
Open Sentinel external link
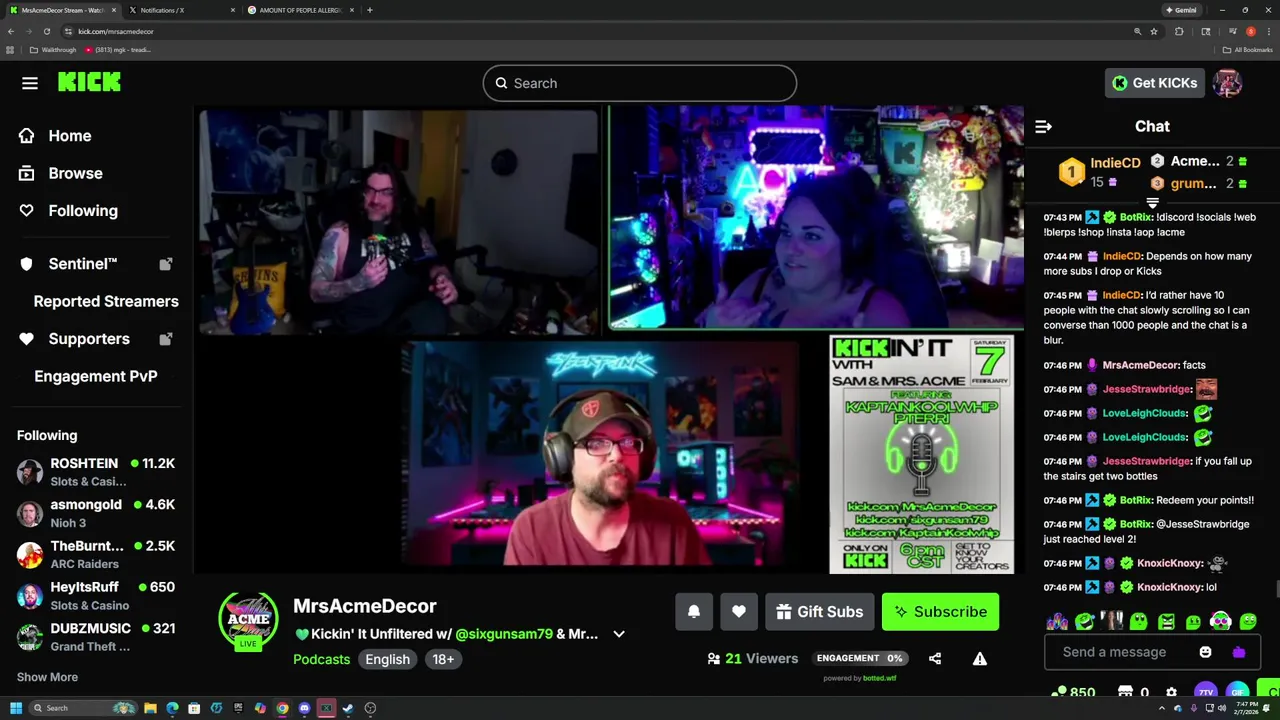(96, 264)
